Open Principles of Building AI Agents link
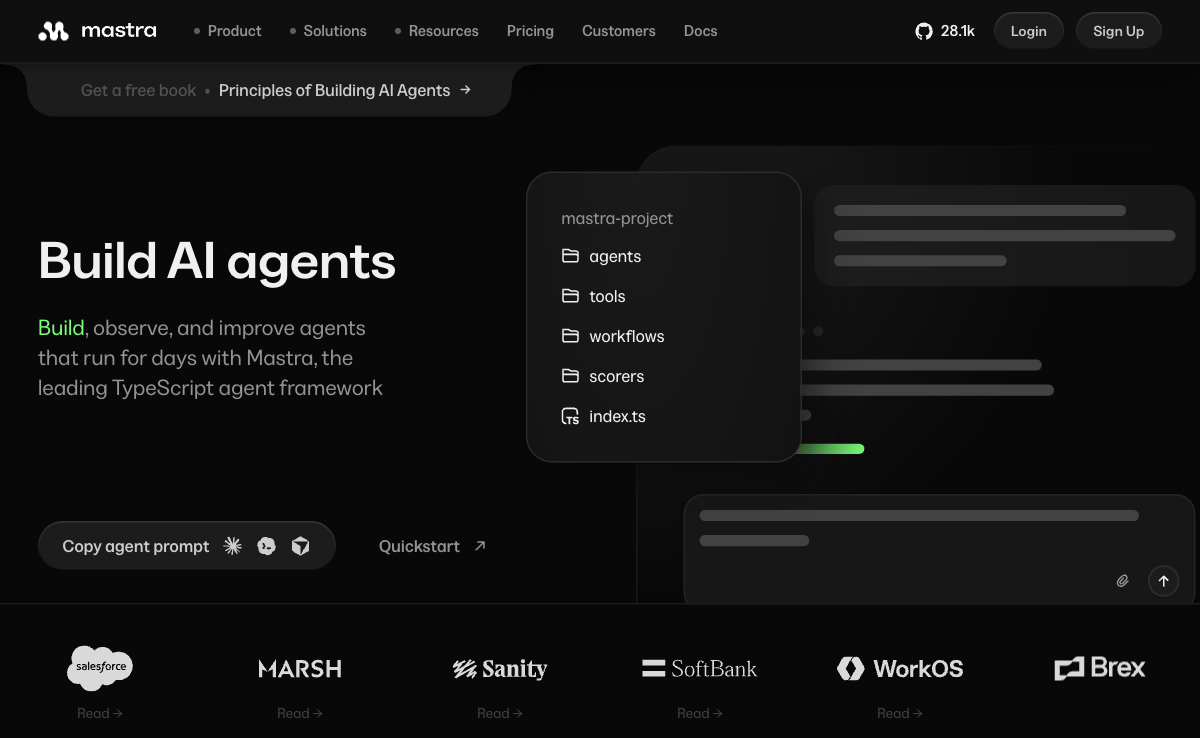Screen dimensions: 1200x738 [335, 90]
